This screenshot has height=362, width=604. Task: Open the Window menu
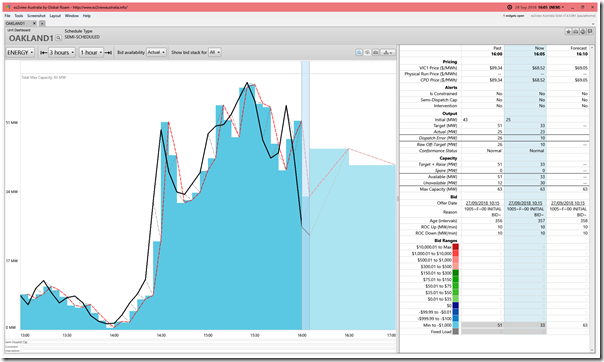tap(72, 16)
